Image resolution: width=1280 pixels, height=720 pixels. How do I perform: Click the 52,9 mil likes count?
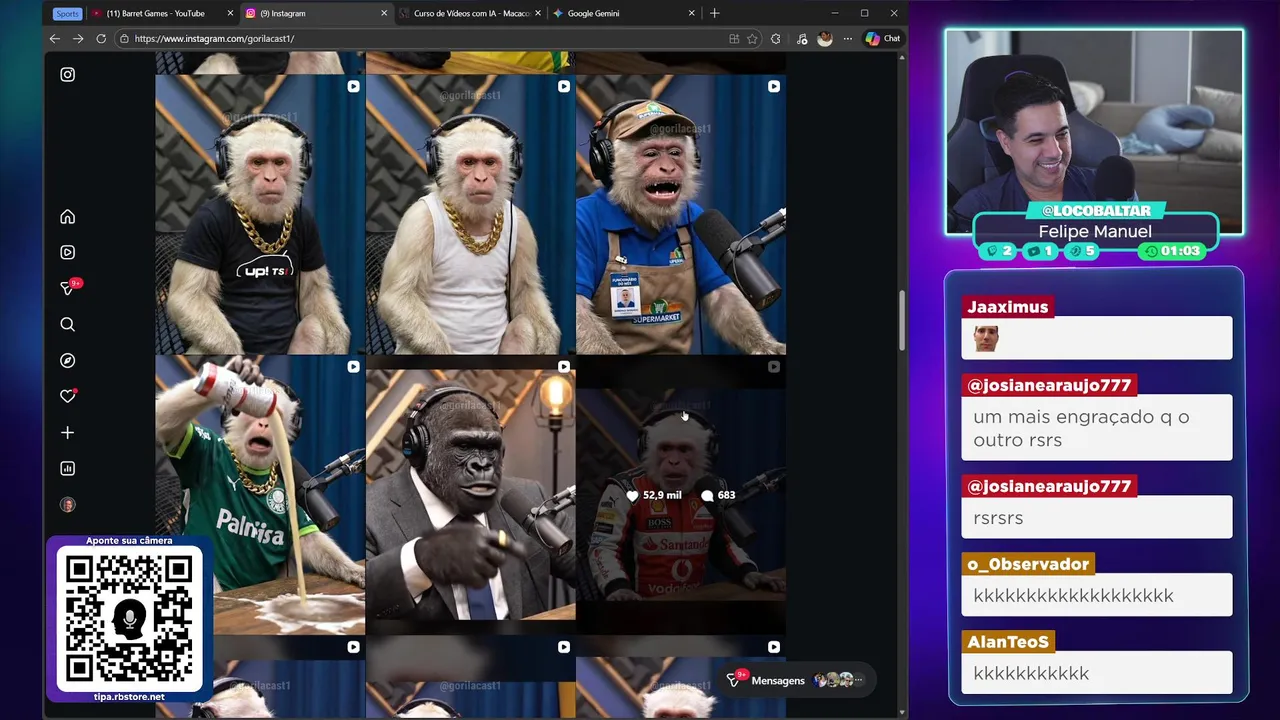pyautogui.click(x=654, y=495)
